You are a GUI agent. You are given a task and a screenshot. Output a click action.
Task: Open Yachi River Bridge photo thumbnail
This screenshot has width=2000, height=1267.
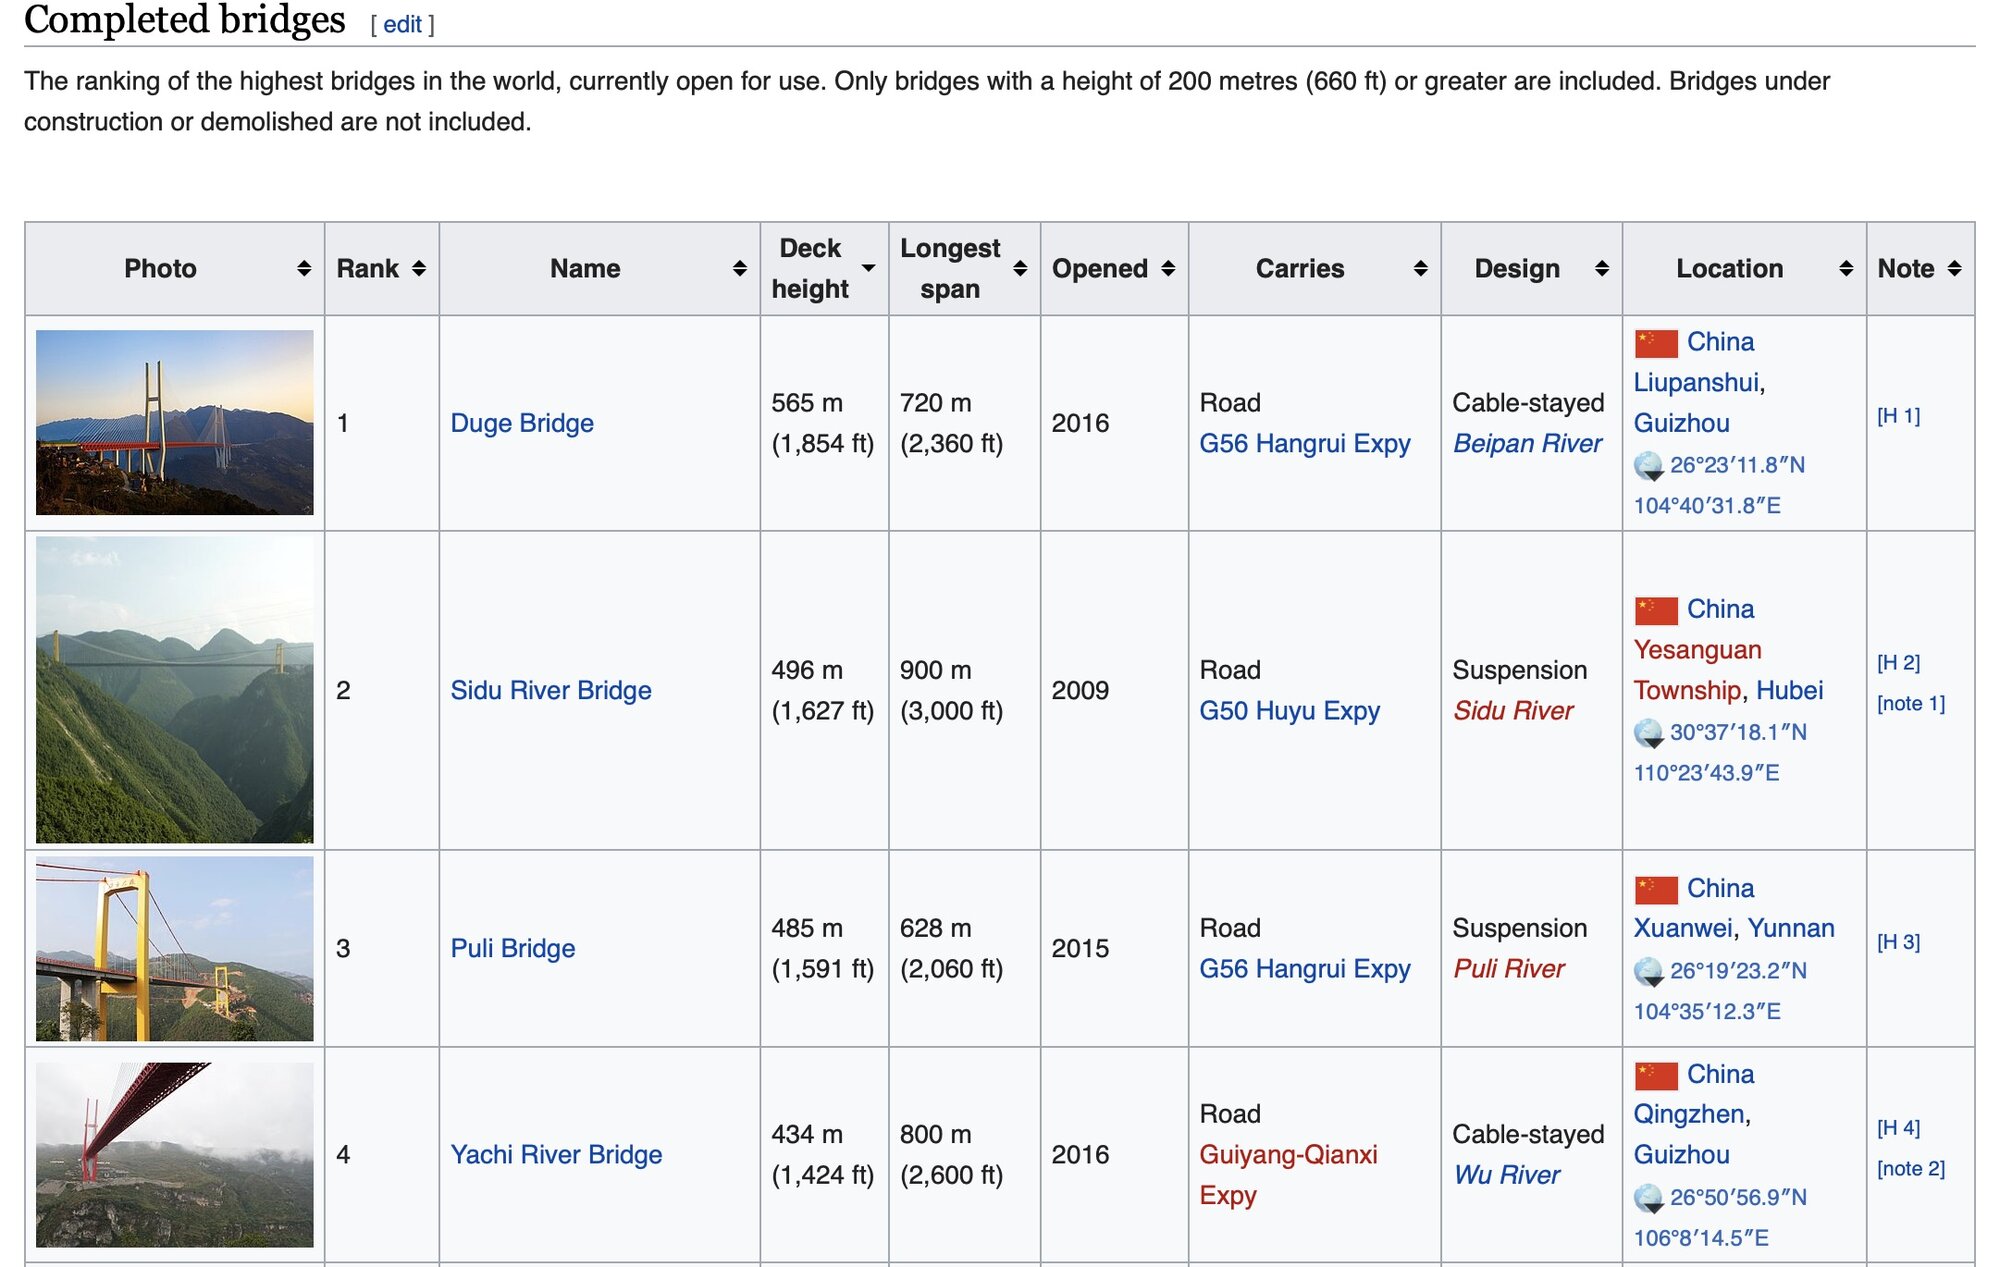pyautogui.click(x=175, y=1155)
